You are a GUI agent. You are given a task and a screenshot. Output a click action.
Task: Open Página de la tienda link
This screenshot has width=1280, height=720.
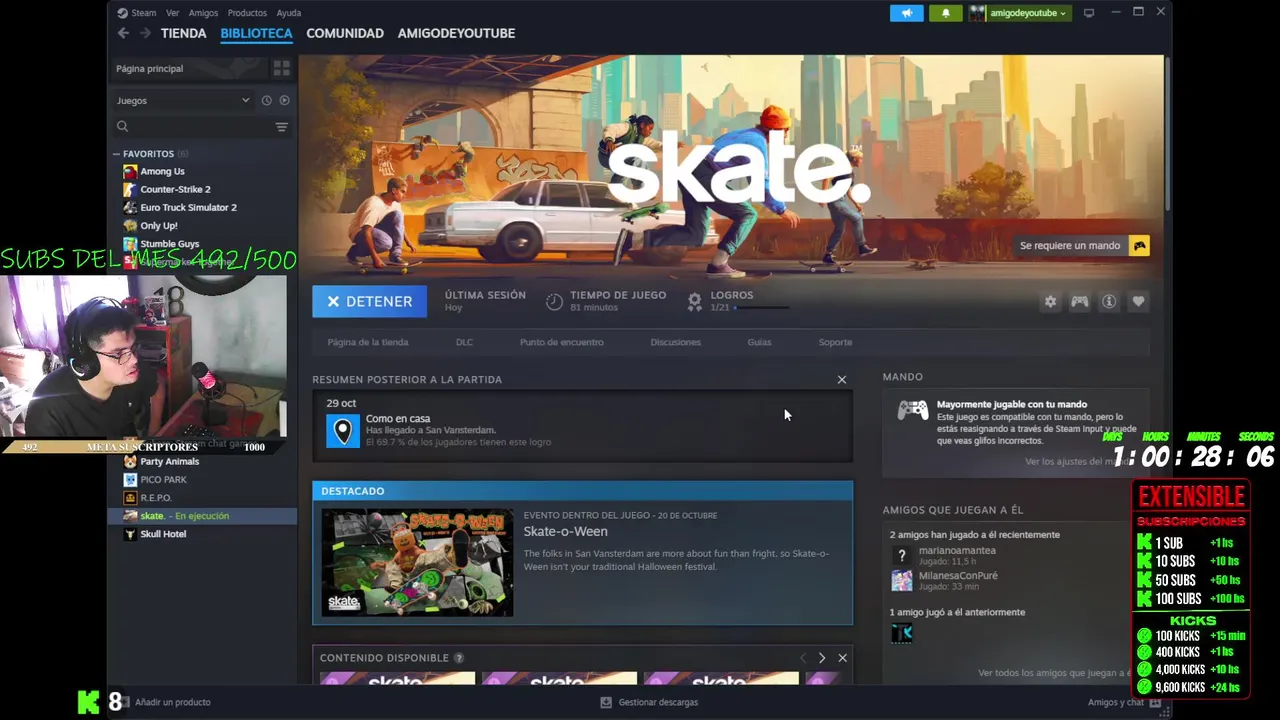367,342
